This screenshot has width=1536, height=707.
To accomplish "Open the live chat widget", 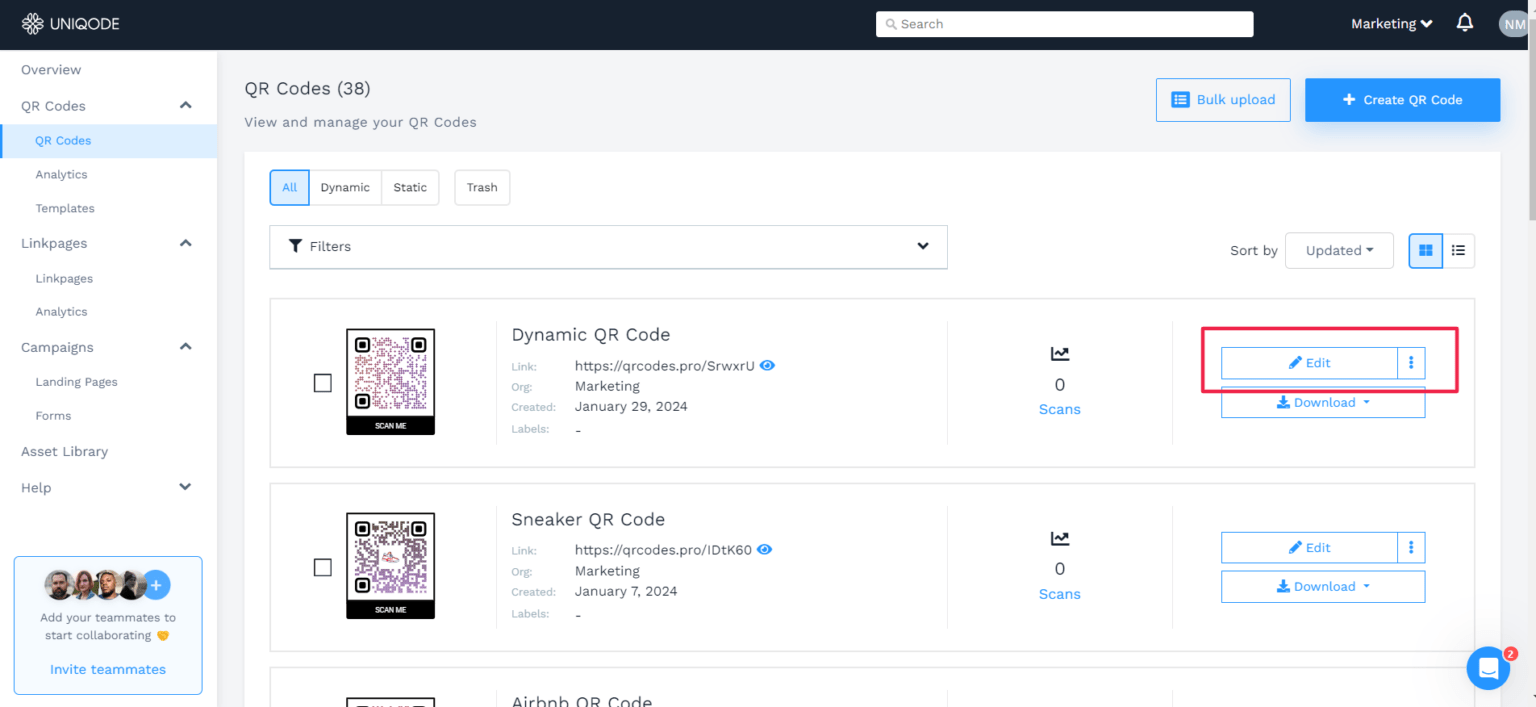I will pyautogui.click(x=1487, y=668).
